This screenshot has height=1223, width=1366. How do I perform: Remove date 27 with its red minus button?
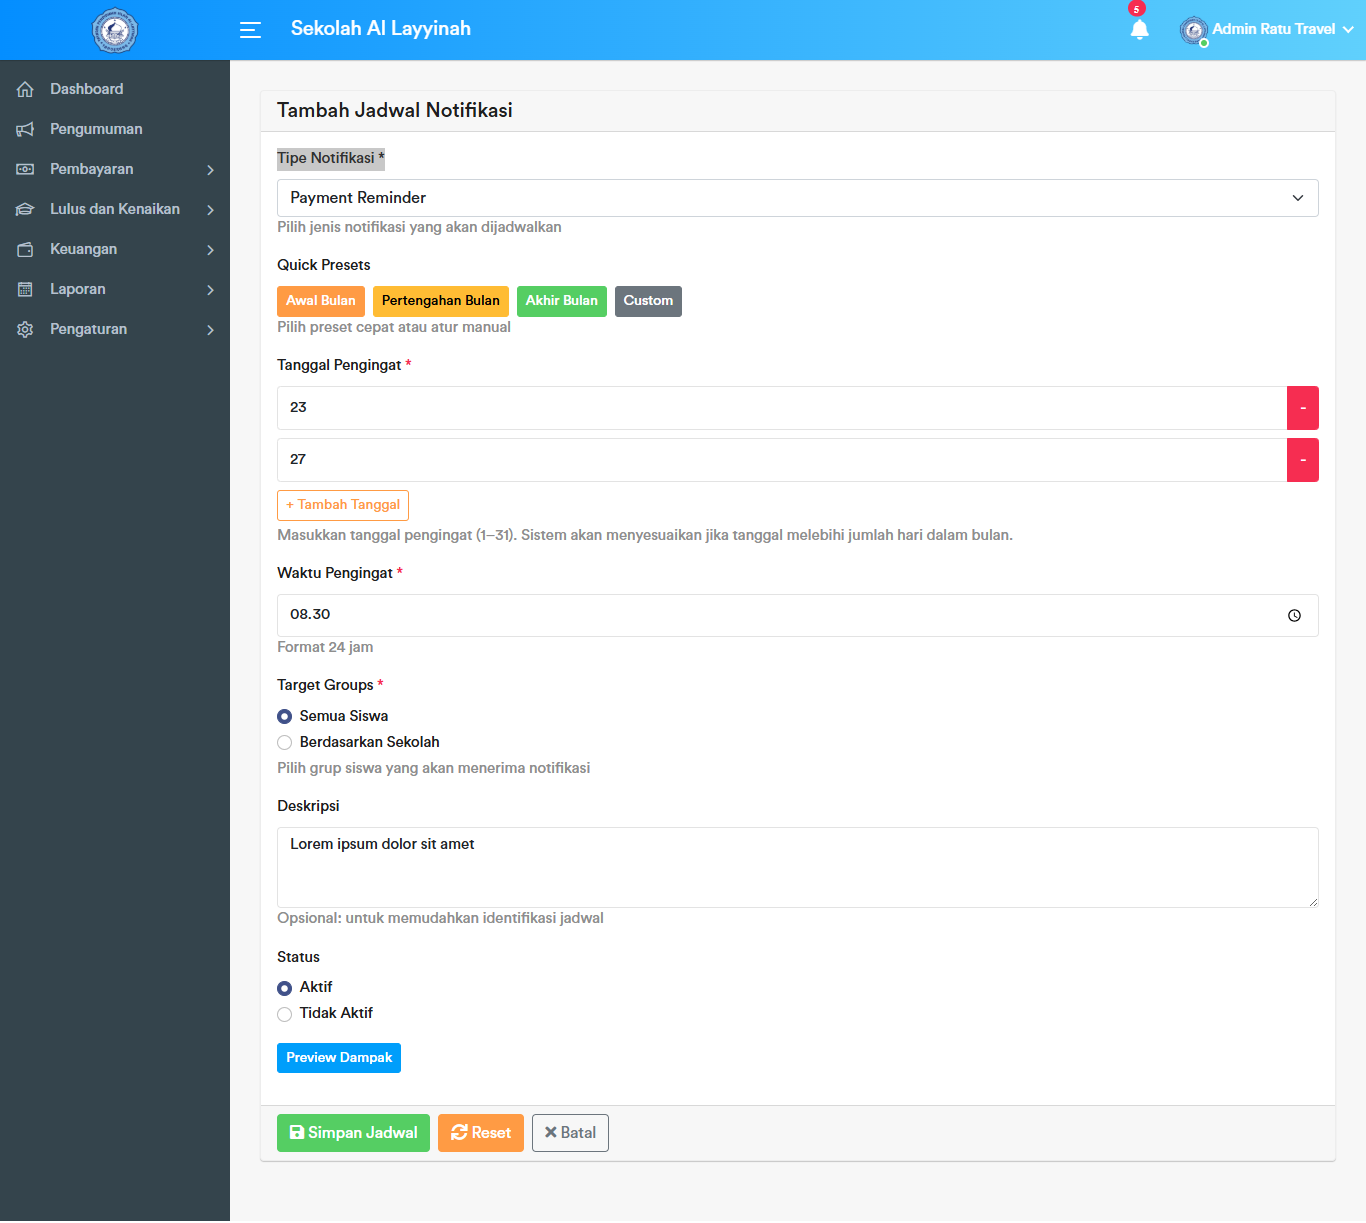click(x=1303, y=460)
